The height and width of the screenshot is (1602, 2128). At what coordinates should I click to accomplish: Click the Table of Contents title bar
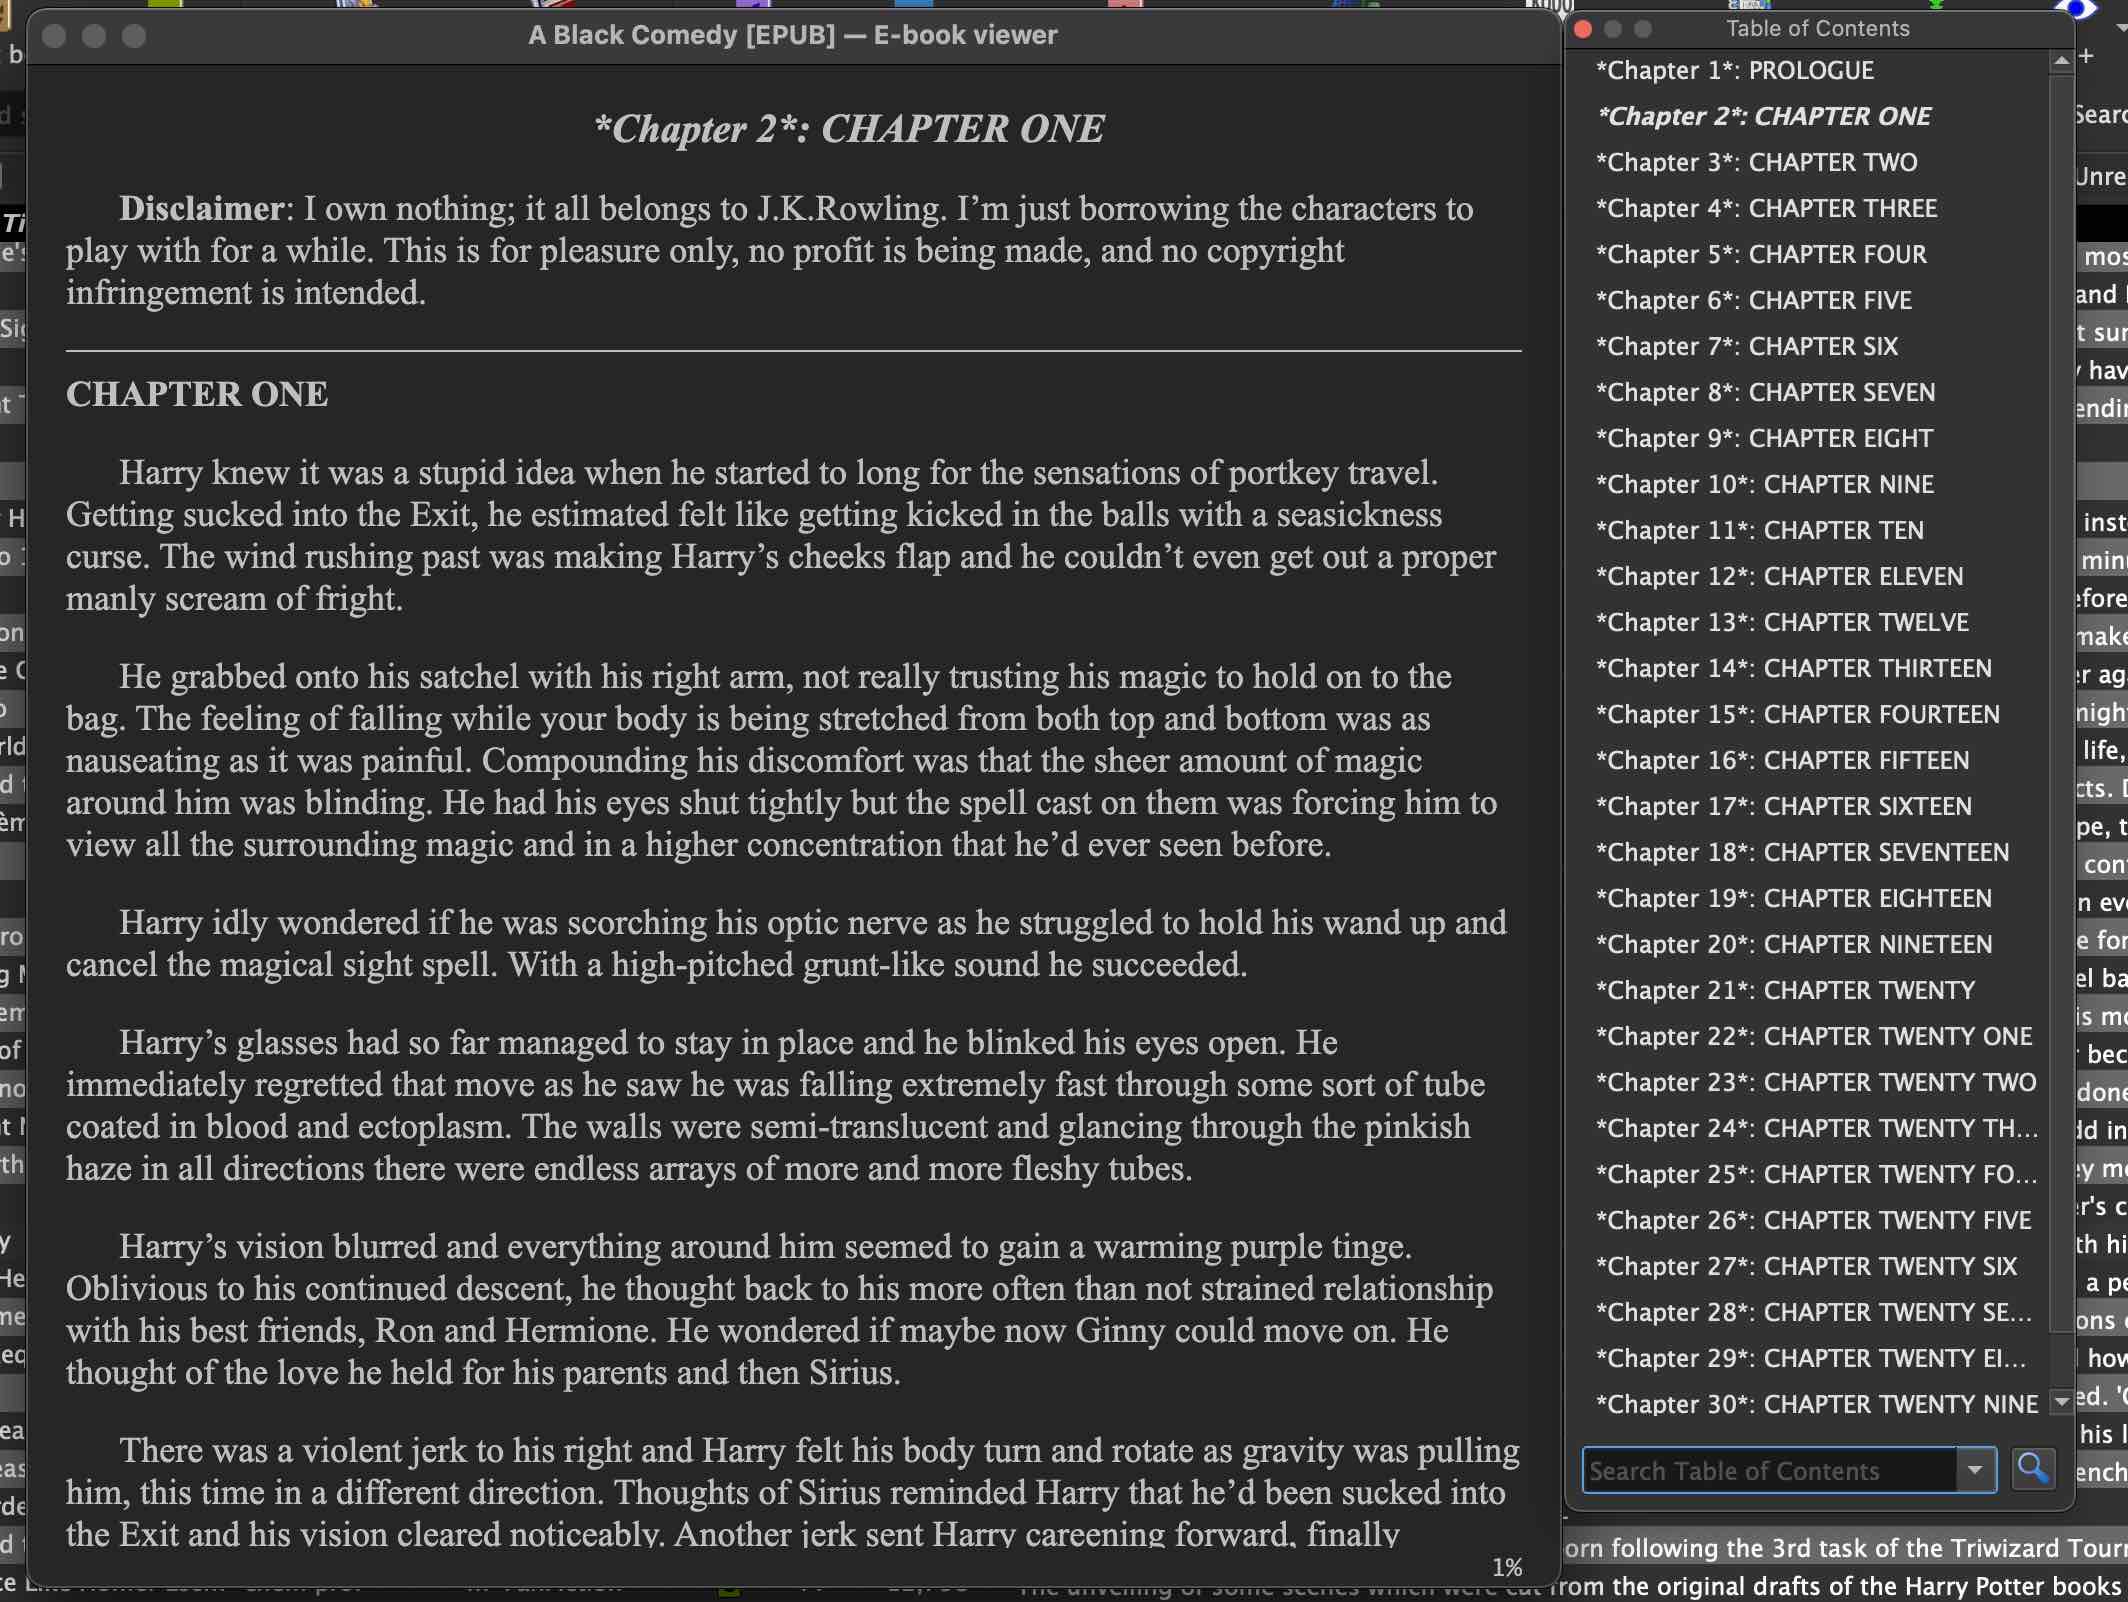(1817, 29)
